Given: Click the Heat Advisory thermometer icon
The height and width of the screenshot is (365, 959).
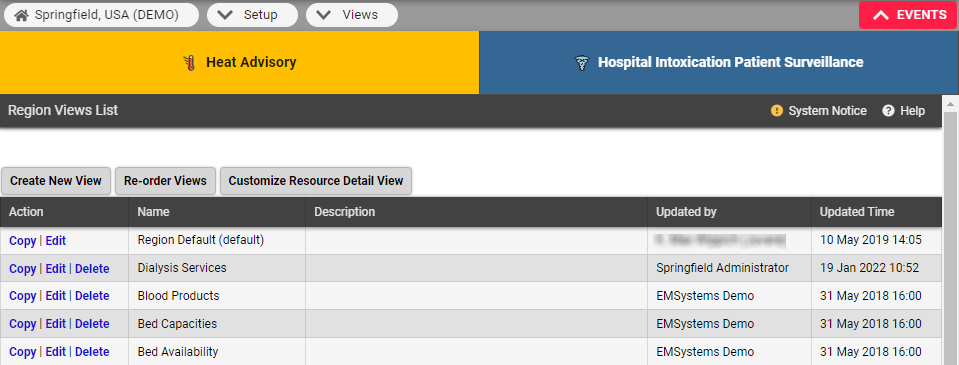Looking at the screenshot, I should tap(190, 62).
